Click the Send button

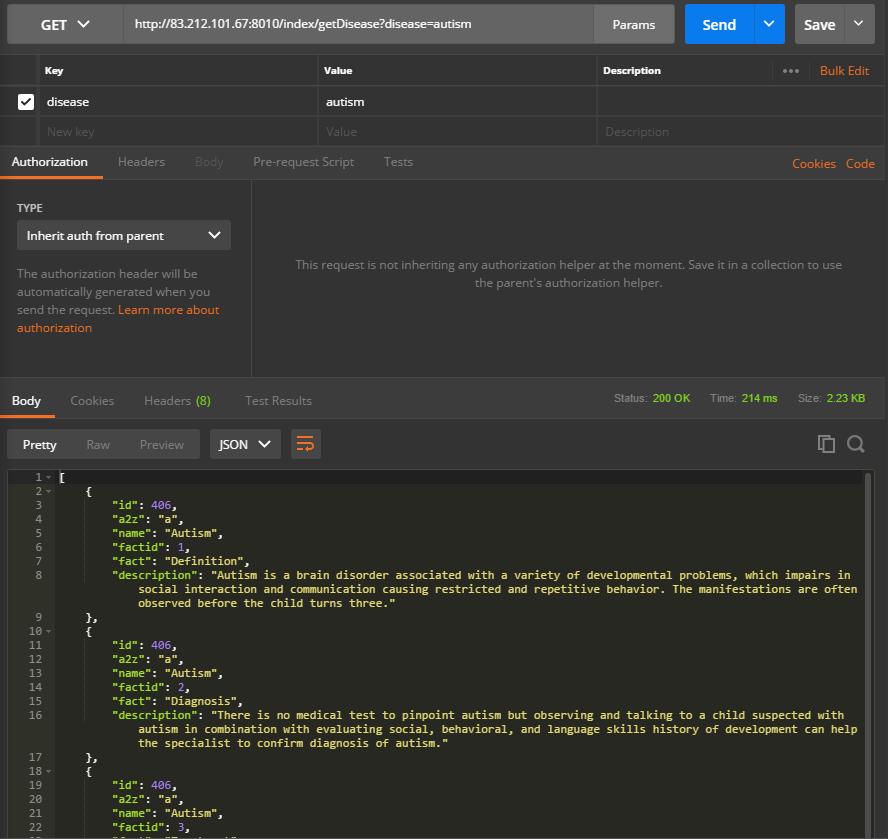pos(719,24)
